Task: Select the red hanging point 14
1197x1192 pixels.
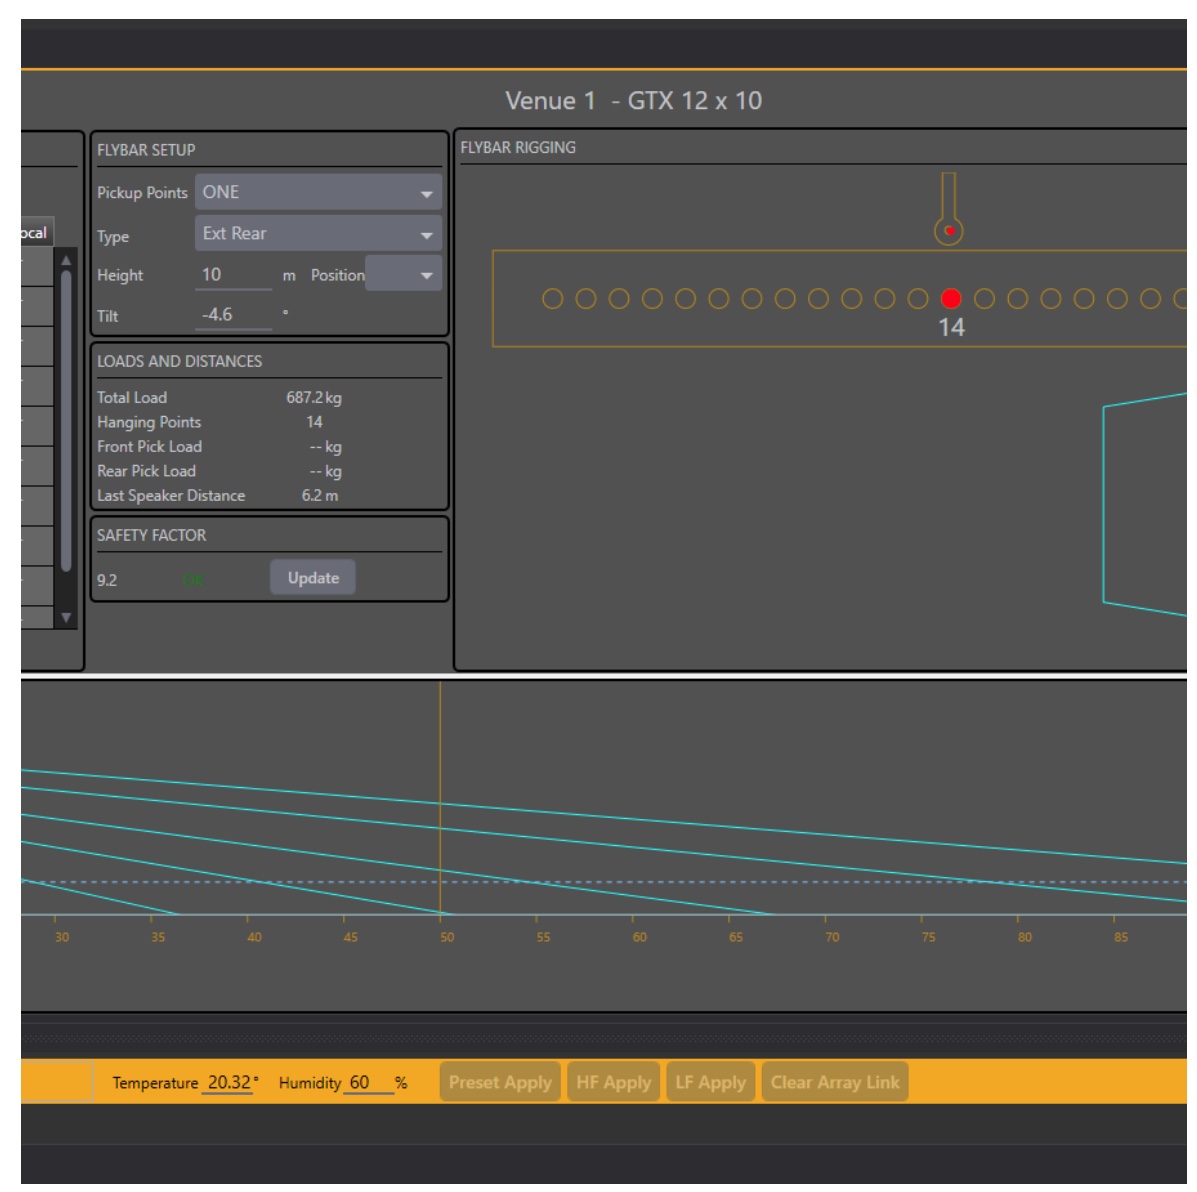Action: tap(951, 298)
